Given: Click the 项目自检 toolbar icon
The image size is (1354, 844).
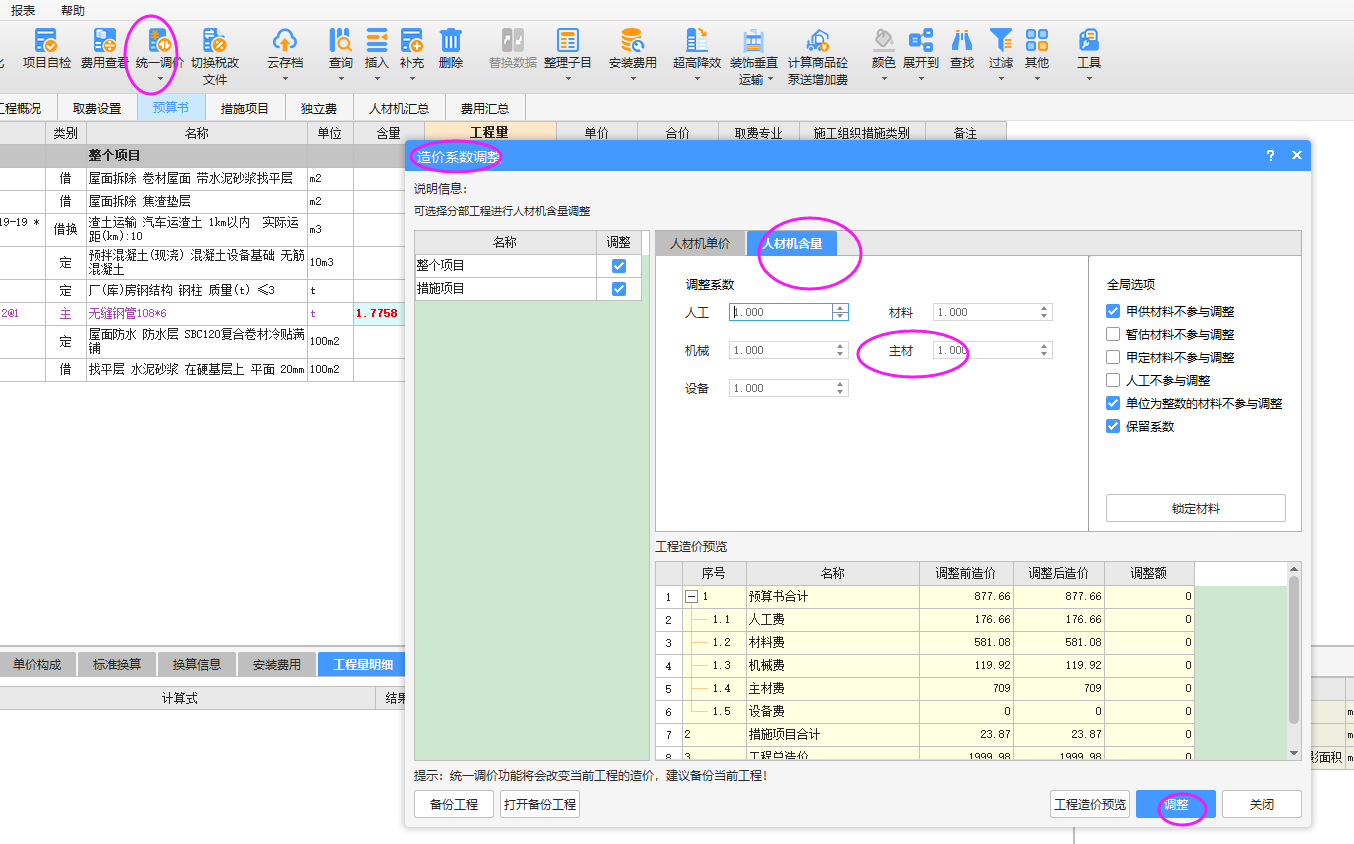Looking at the screenshot, I should click(46, 40).
